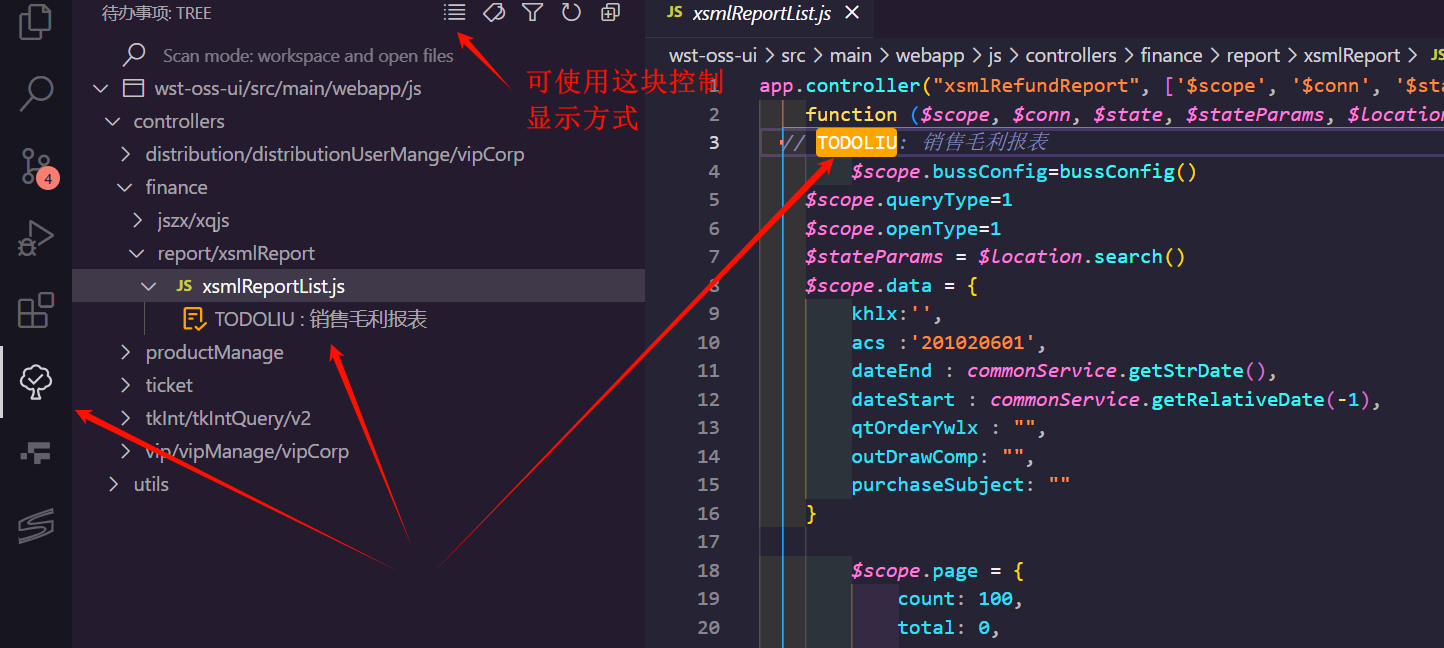Place cursor on $scope.queryType=1 line
Viewport: 1444px width, 648px height.
[909, 200]
